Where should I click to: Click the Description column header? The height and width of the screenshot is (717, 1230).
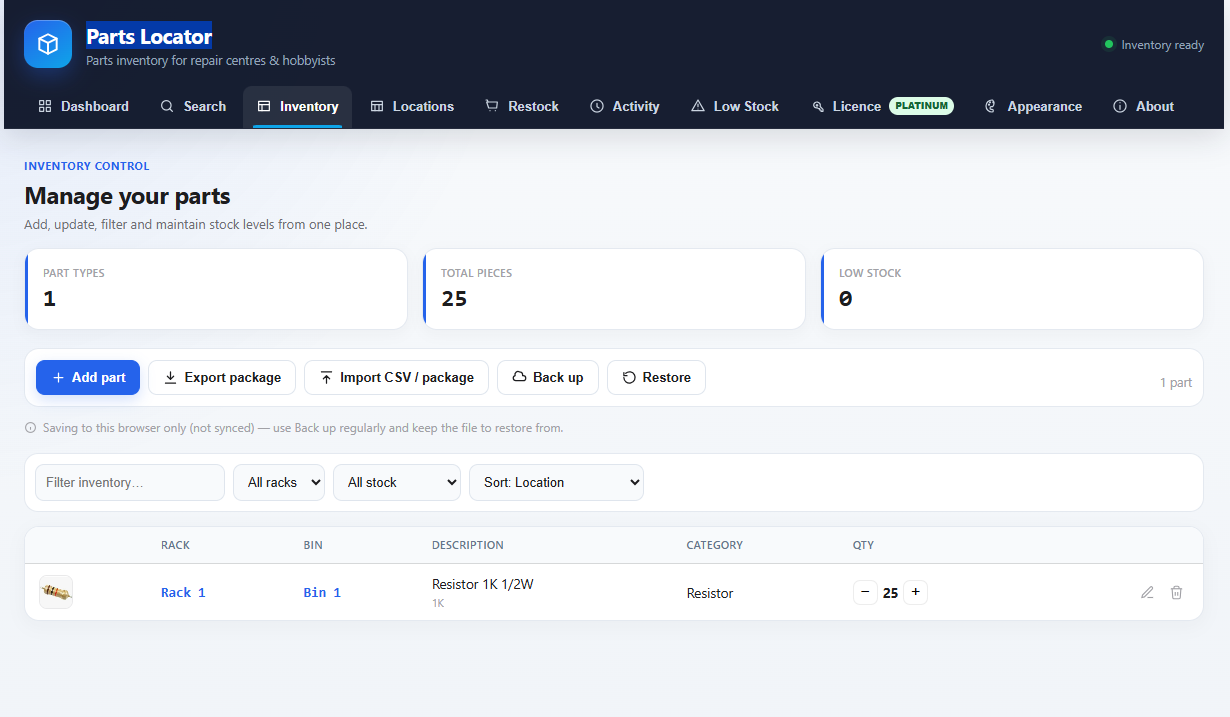(468, 545)
